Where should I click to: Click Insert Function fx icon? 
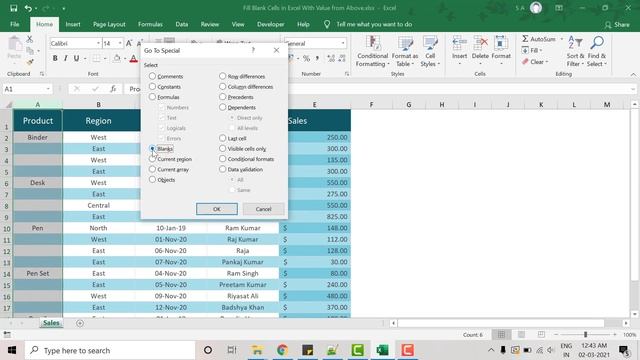click(x=113, y=89)
